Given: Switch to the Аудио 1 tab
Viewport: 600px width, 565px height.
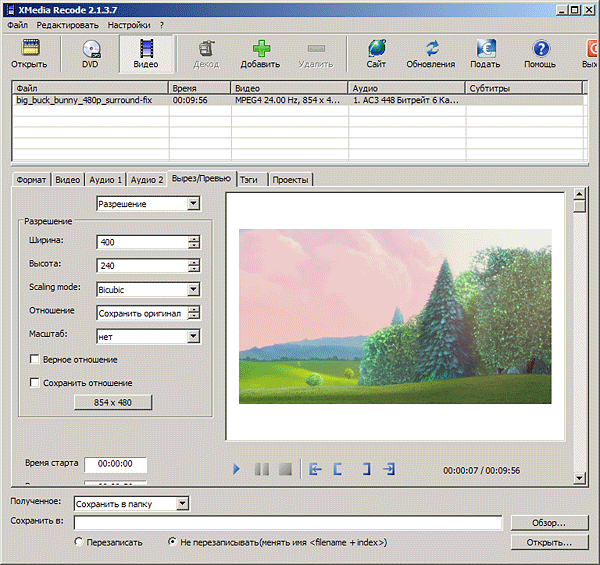Looking at the screenshot, I should 105,179.
